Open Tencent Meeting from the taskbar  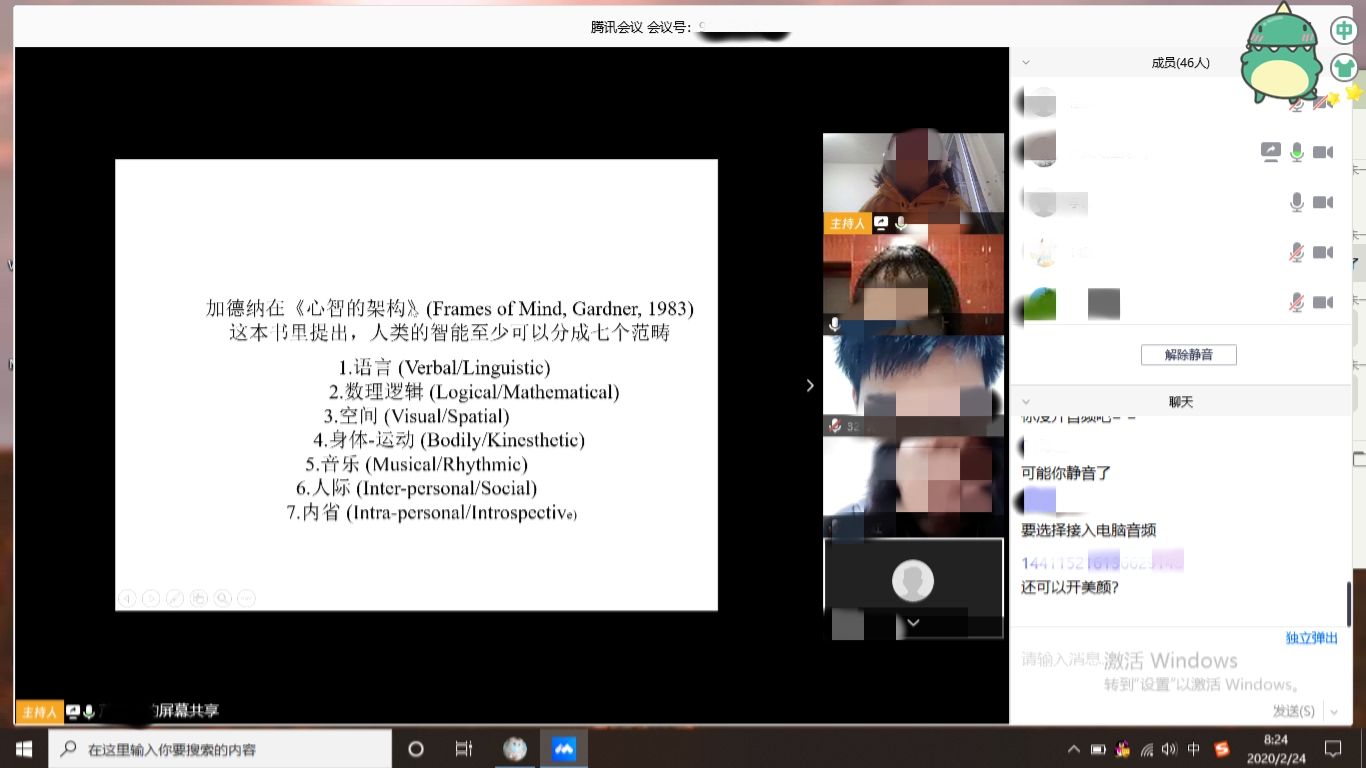tap(564, 749)
